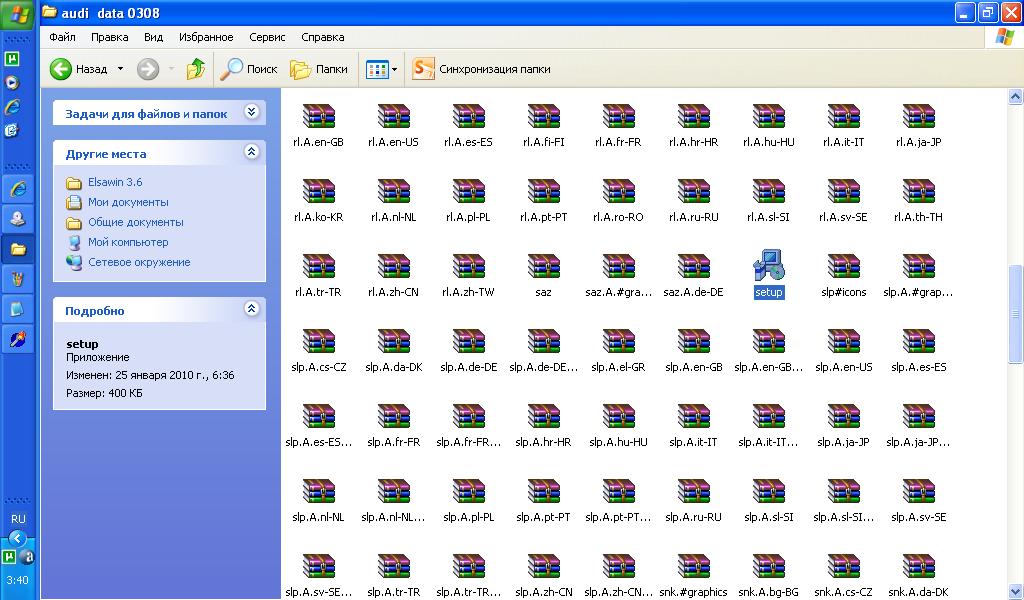Open the File (Файл) menu
1024x600 pixels.
(x=62, y=37)
